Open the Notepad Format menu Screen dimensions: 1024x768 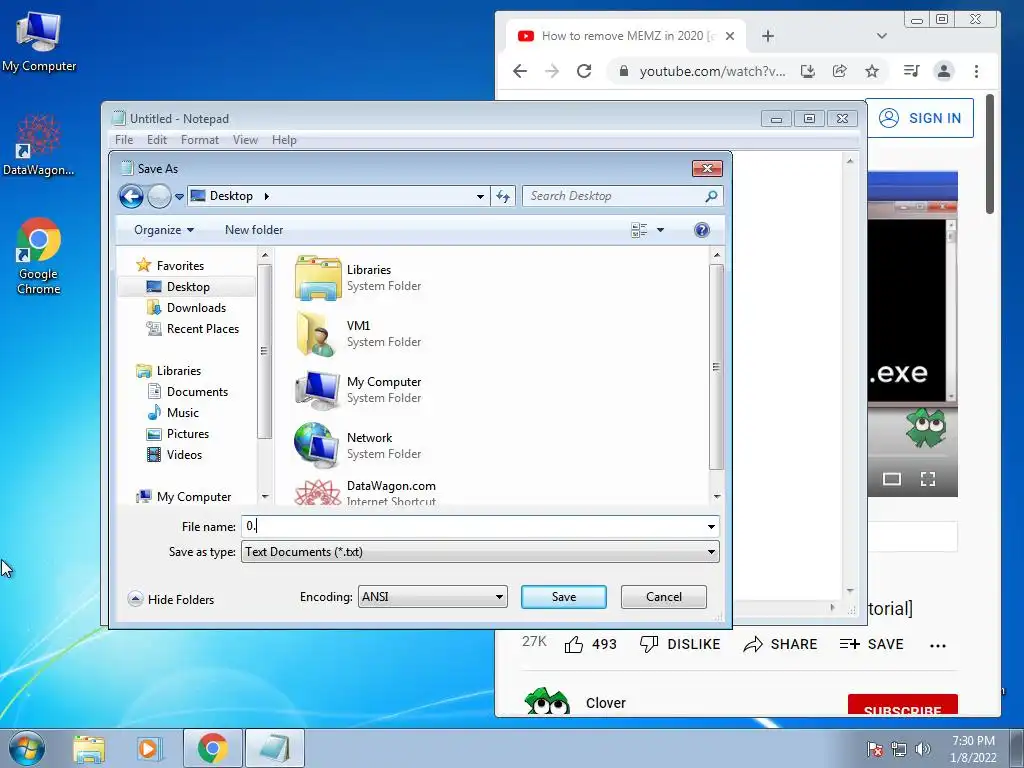[200, 140]
